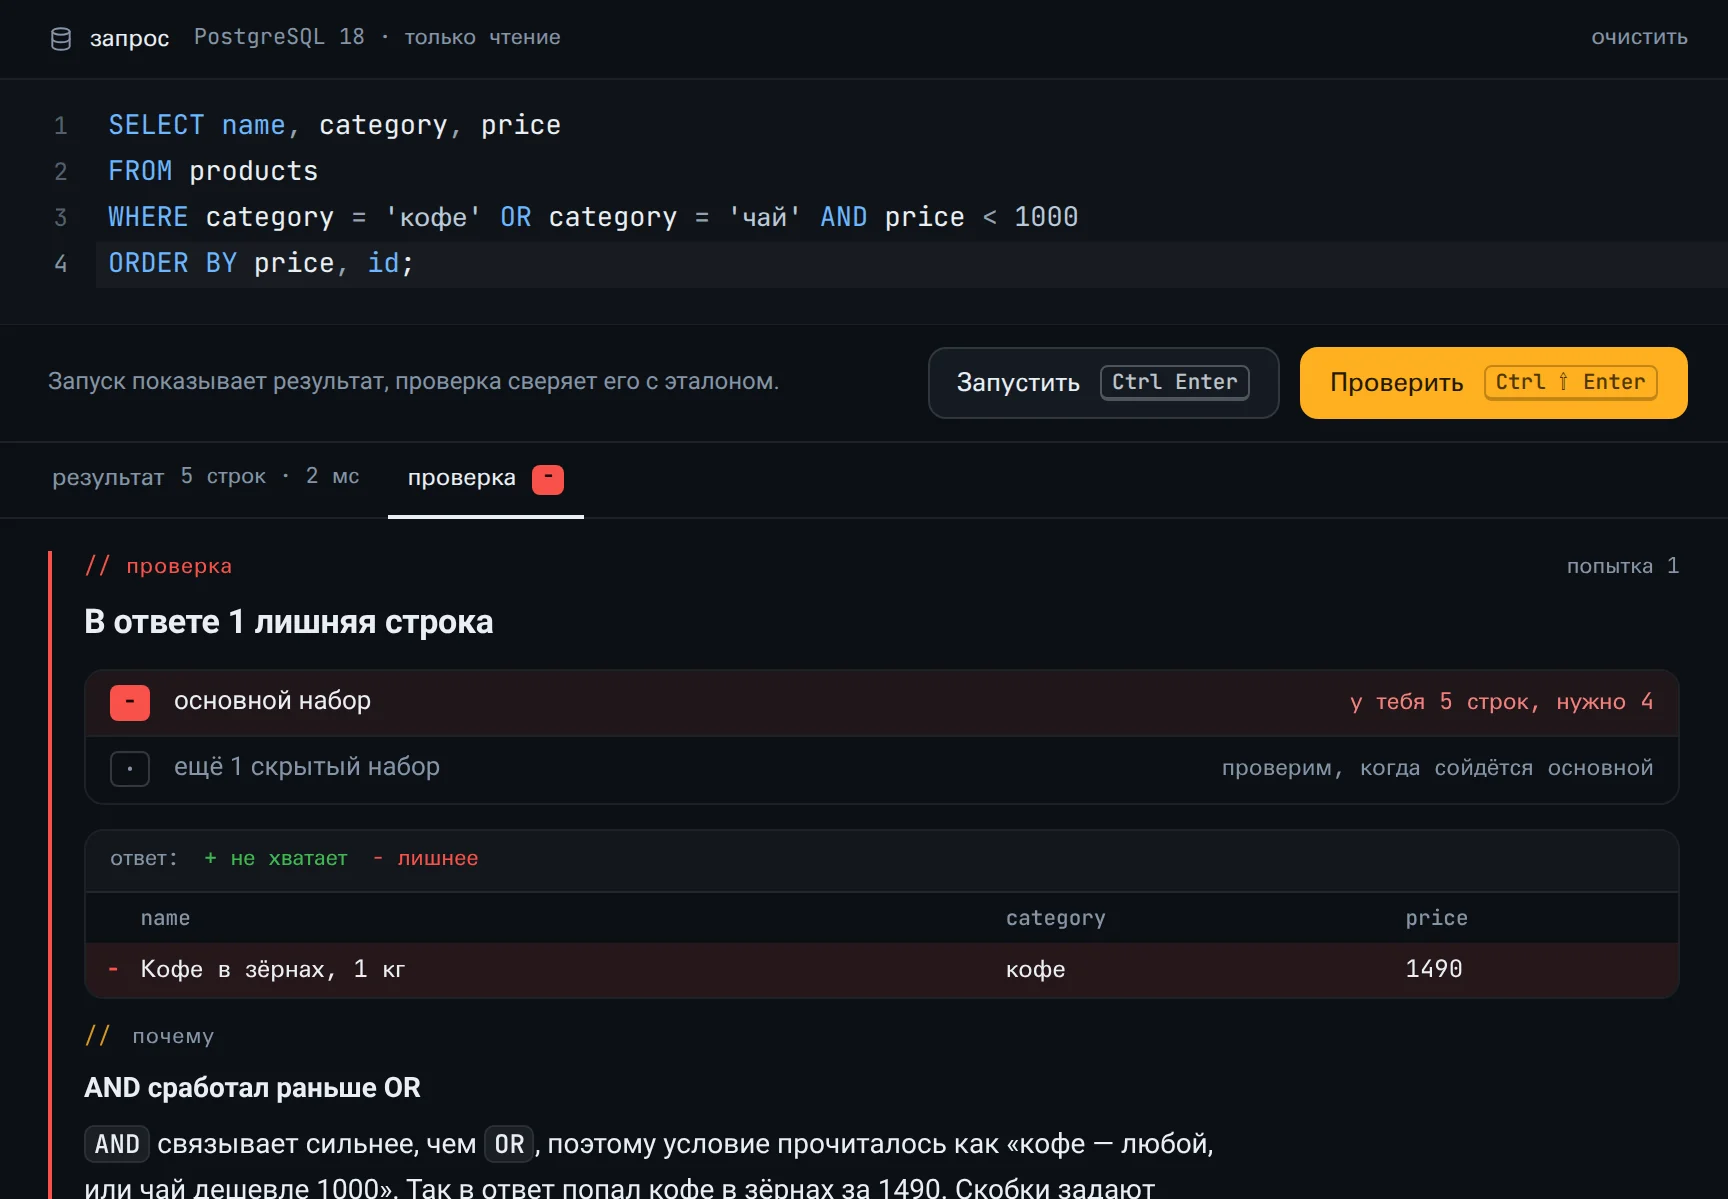Viewport: 1728px width, 1199px height.
Task: Click the price cell «1490»
Action: pos(1434,969)
